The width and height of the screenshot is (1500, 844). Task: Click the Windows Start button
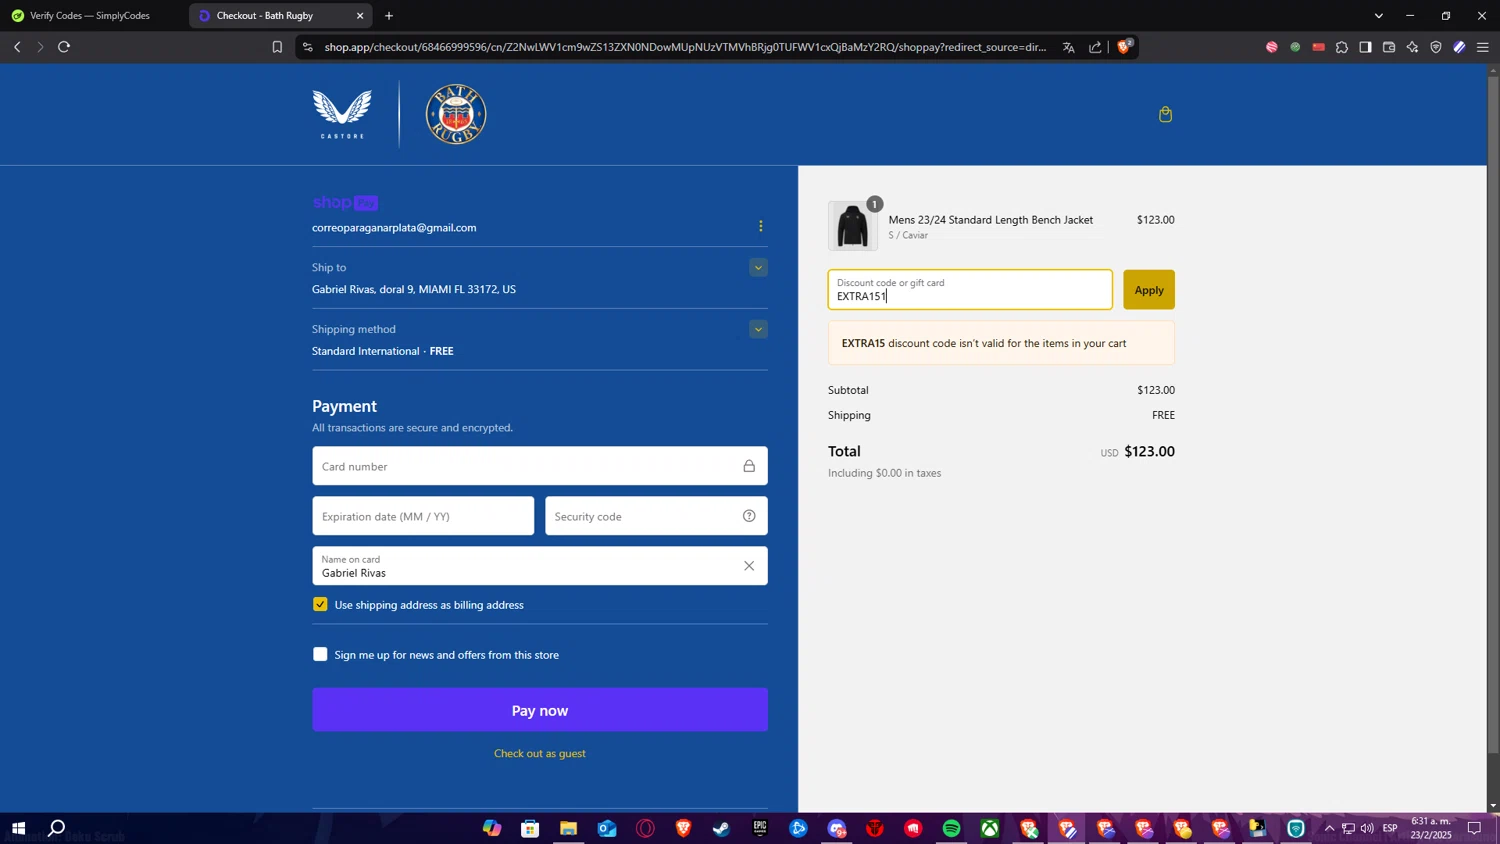pos(18,828)
